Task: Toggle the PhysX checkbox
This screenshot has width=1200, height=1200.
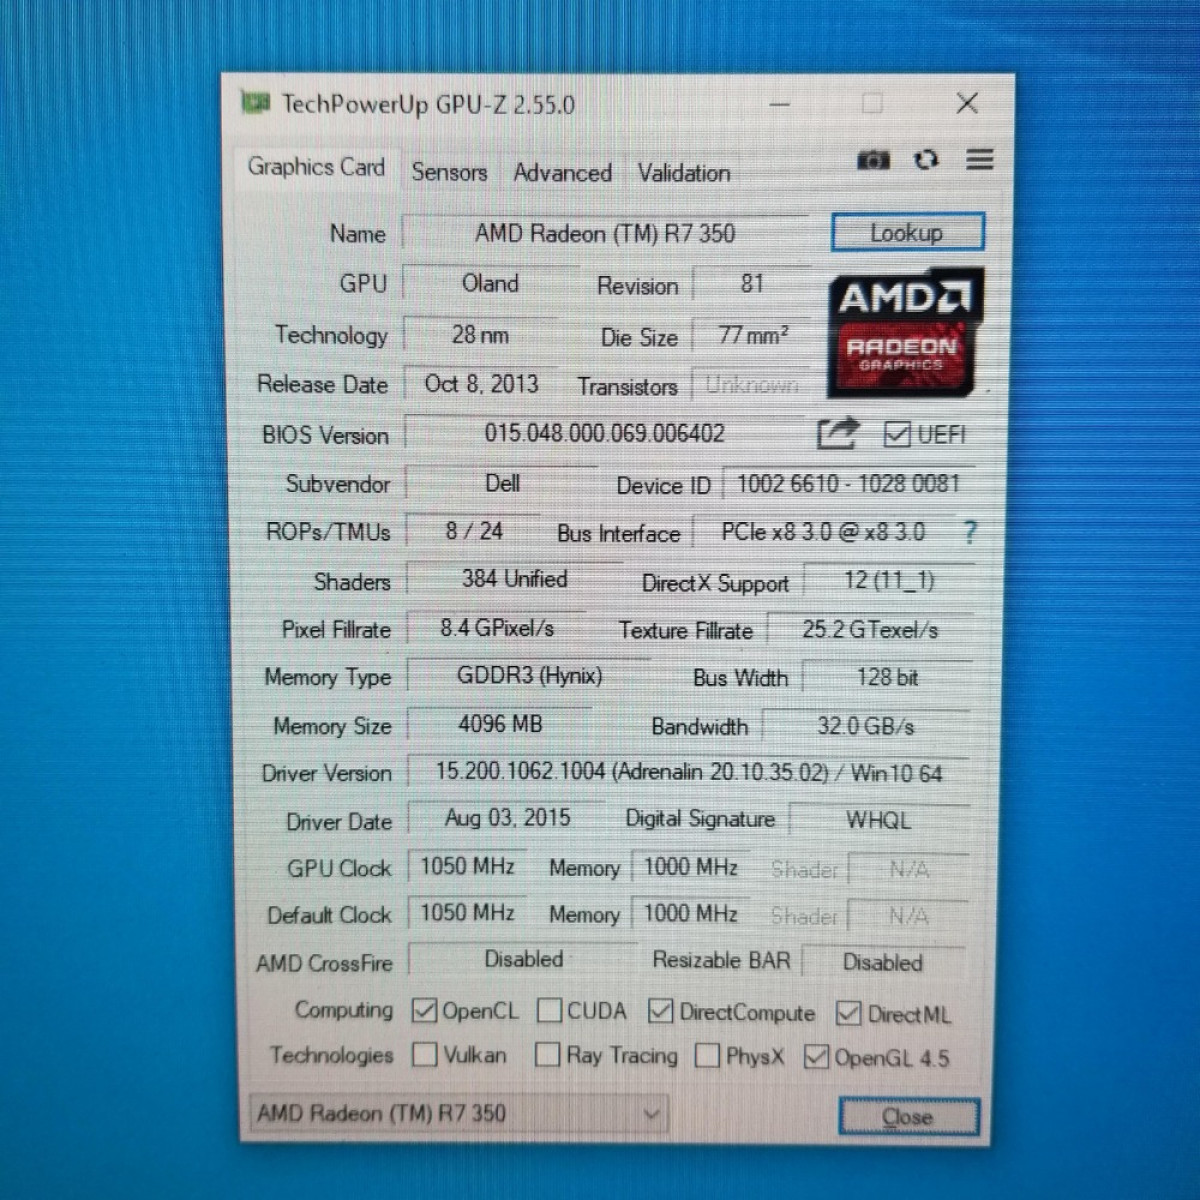Action: click(707, 1056)
